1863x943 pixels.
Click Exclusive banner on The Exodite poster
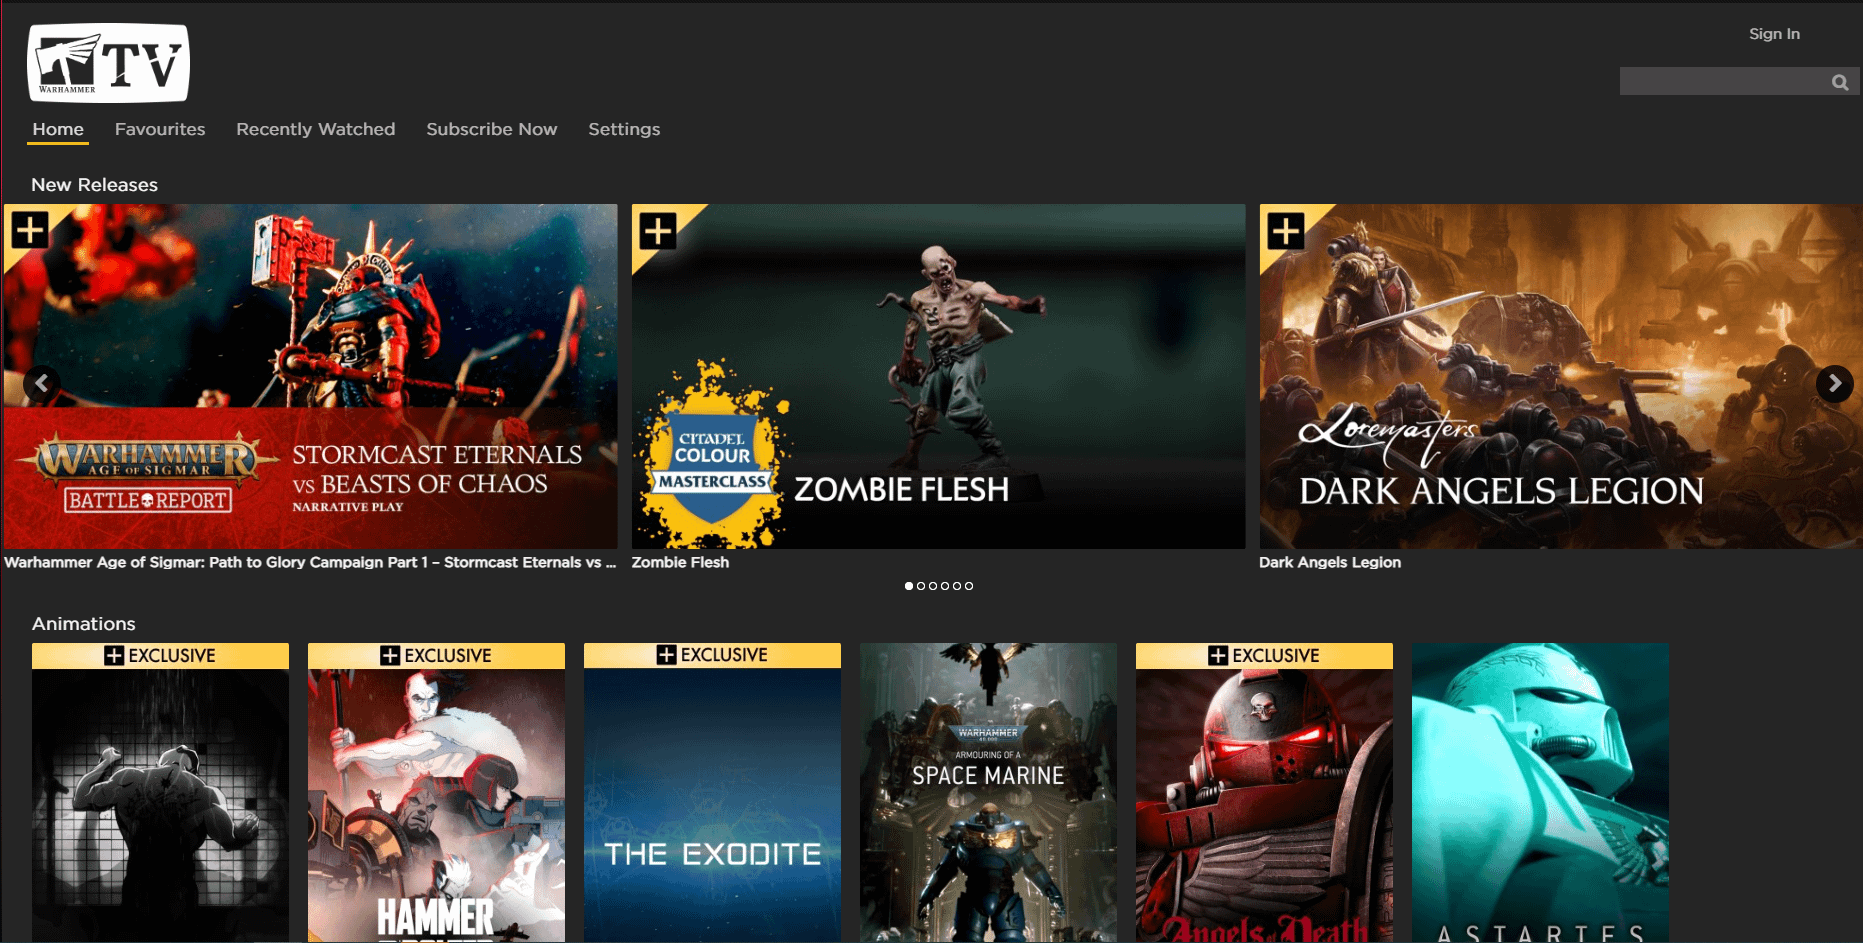click(712, 655)
